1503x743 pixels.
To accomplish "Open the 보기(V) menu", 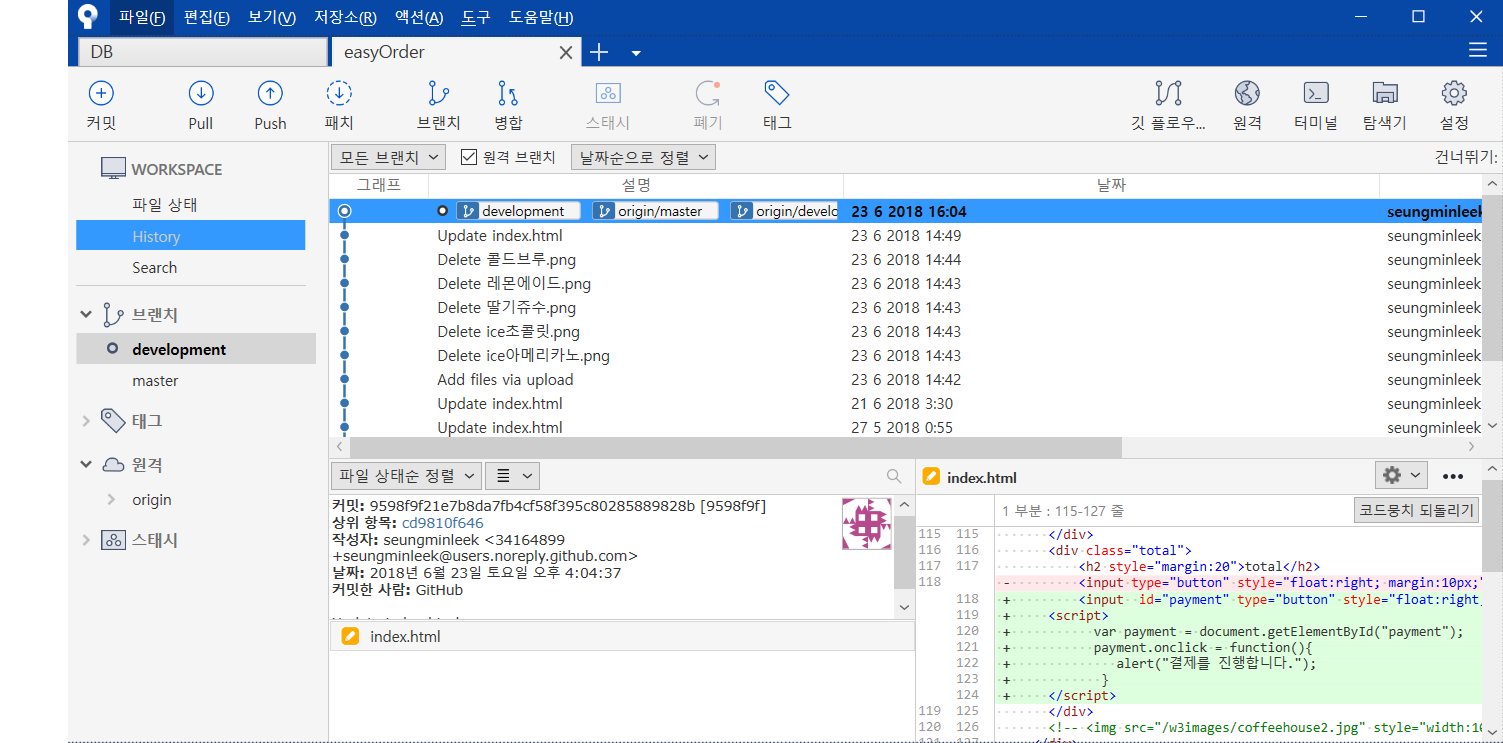I will pos(272,17).
